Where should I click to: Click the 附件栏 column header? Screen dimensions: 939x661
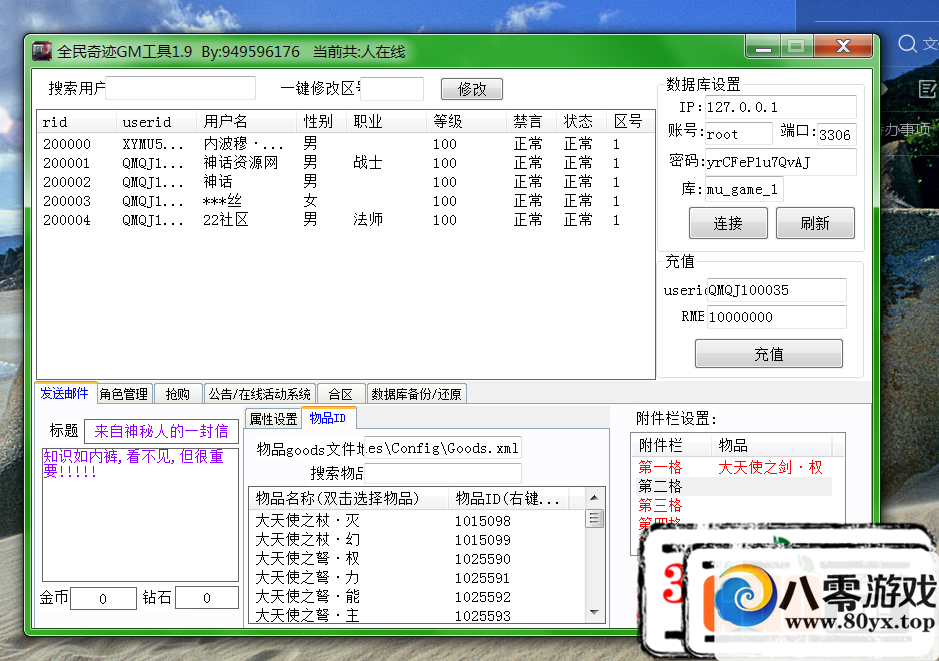tap(671, 445)
